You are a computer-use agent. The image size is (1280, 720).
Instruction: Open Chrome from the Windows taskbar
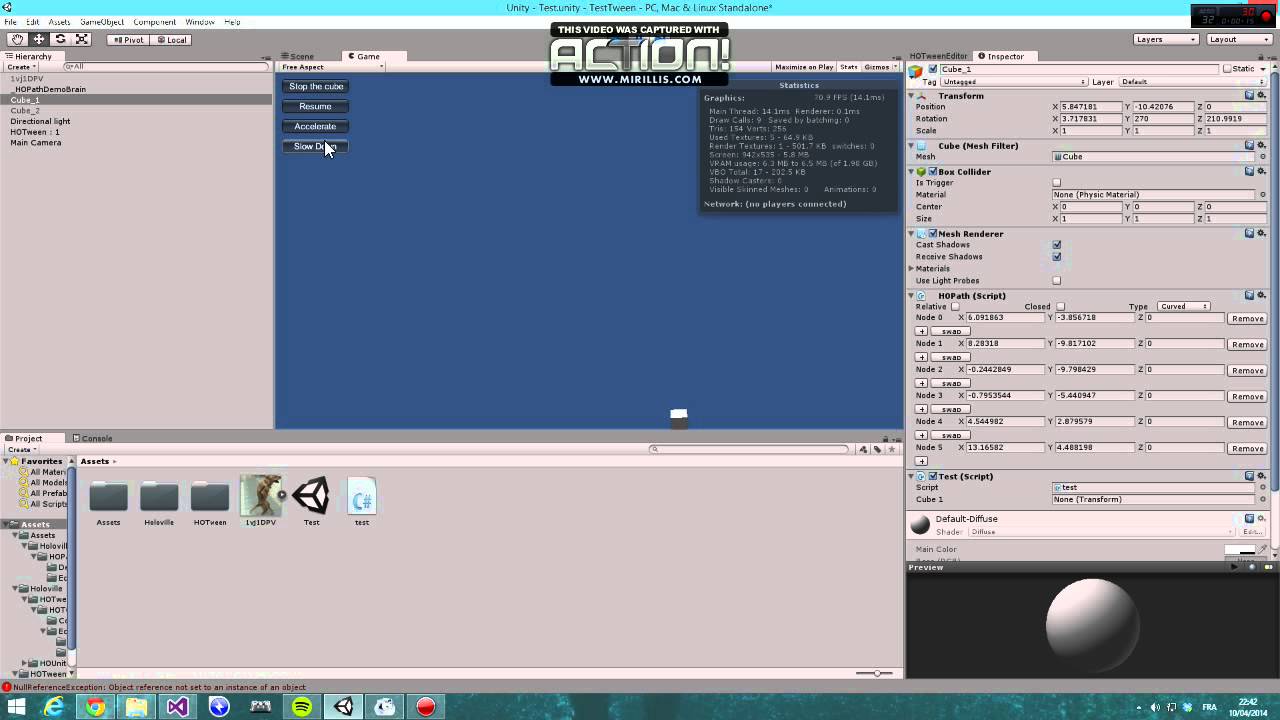95,707
